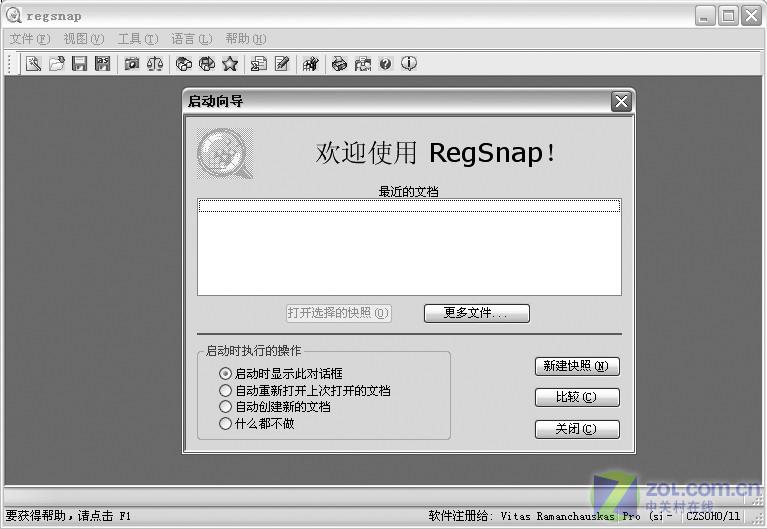
Task: Click the info about icon
Action: (x=409, y=64)
